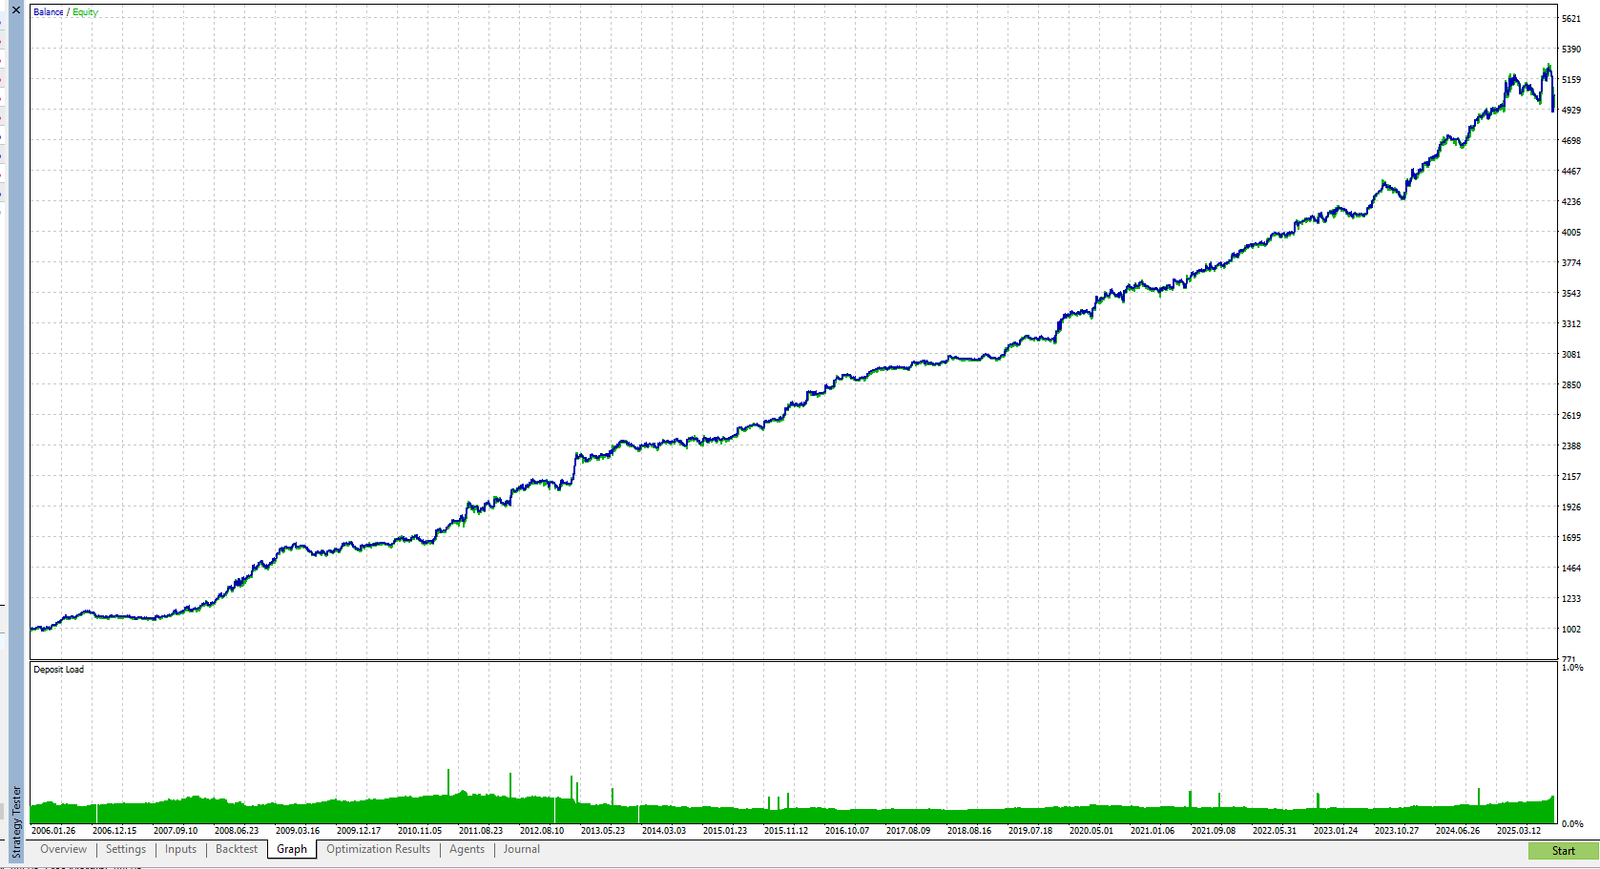Close the Strategy Tester panel

click(15, 10)
